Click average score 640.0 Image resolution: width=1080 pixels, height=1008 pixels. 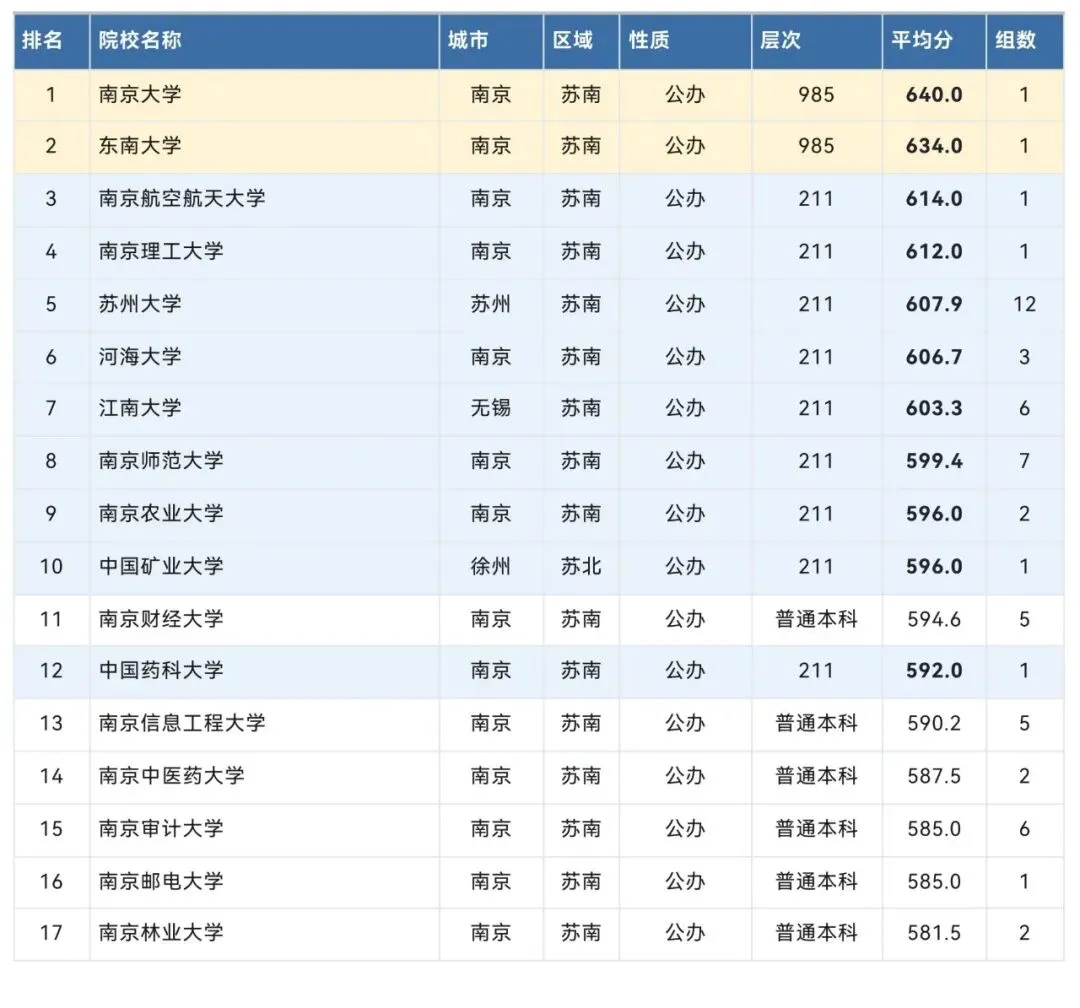click(934, 94)
